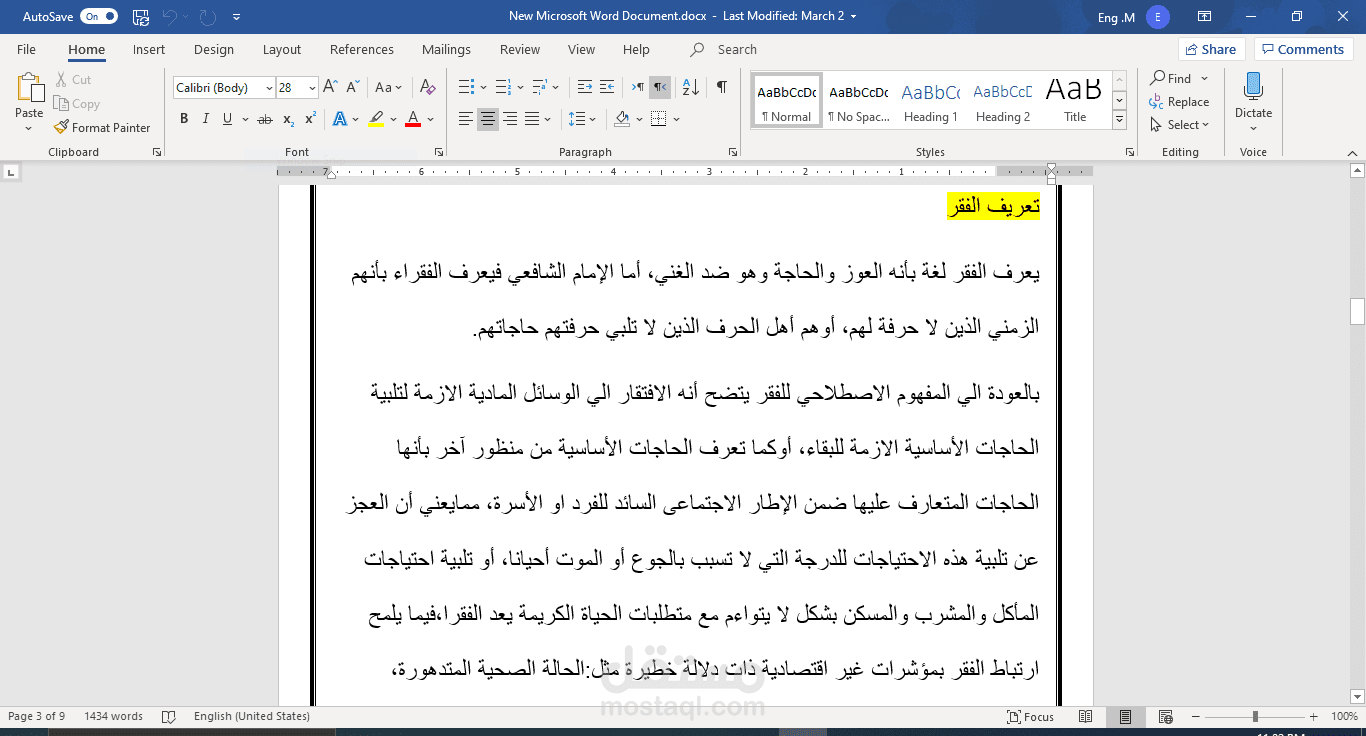Open the Comments button
The image size is (1366, 736).
[1305, 49]
